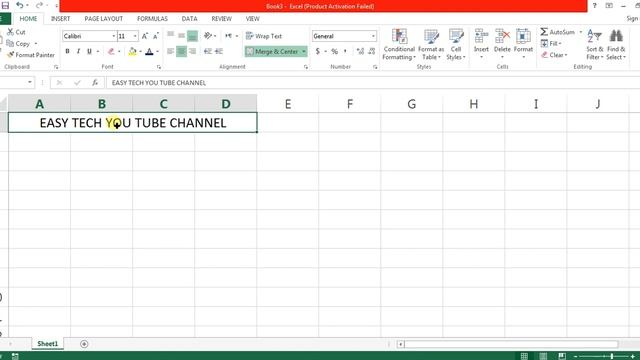
Task: Switch to the VIEW ribbon tab
Action: pyautogui.click(x=253, y=19)
